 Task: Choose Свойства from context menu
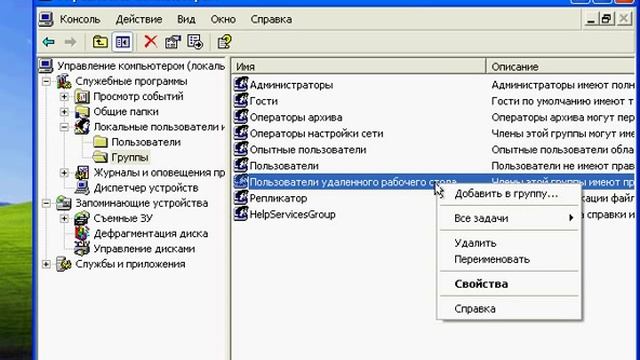coord(509,284)
